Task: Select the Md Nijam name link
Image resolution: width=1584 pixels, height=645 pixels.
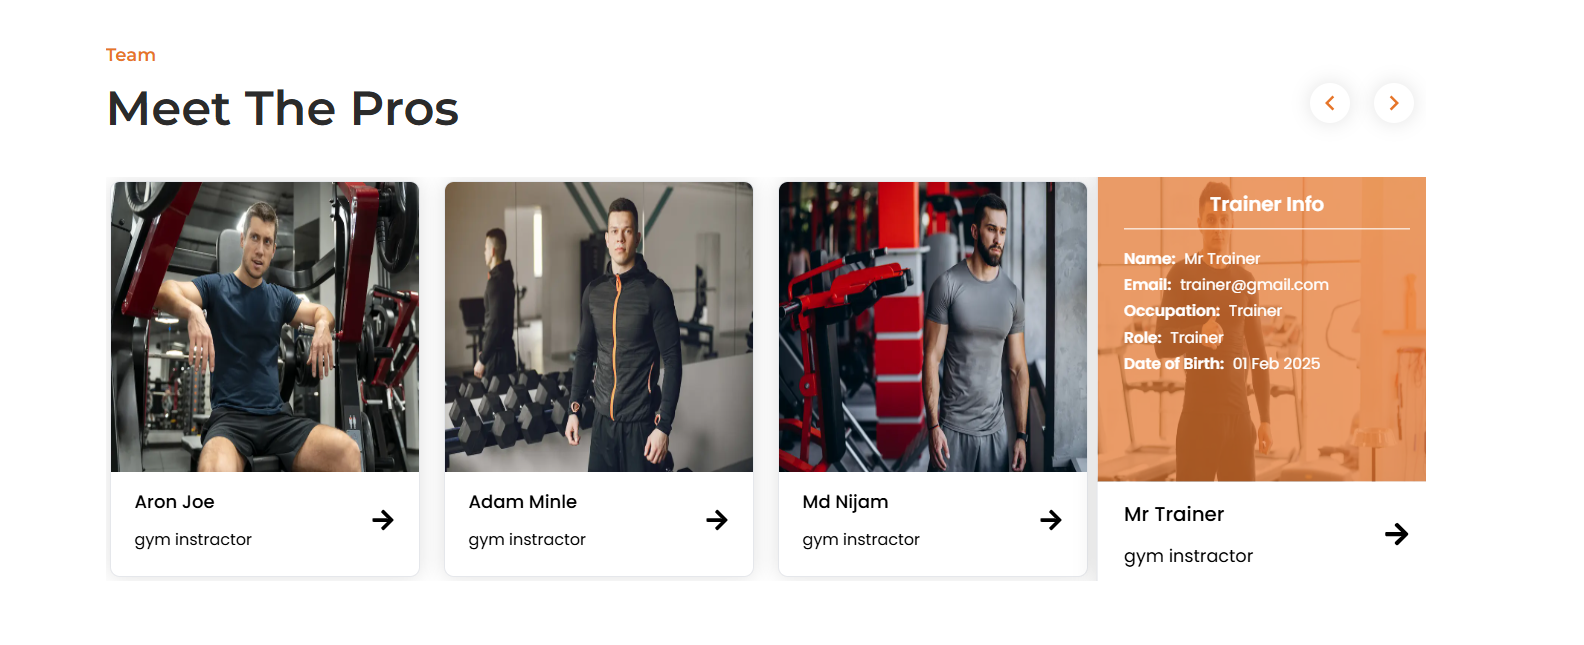Action: tap(845, 502)
